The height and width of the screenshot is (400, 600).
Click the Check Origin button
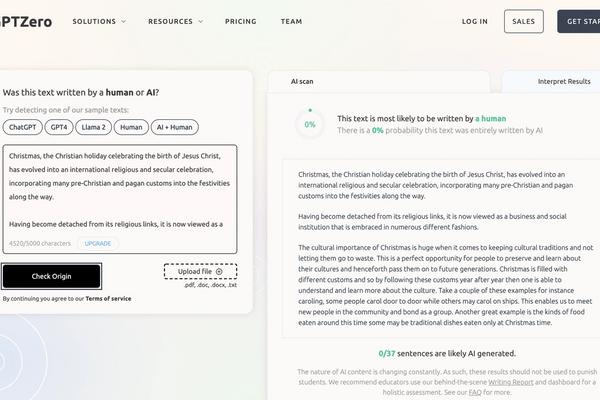point(51,276)
